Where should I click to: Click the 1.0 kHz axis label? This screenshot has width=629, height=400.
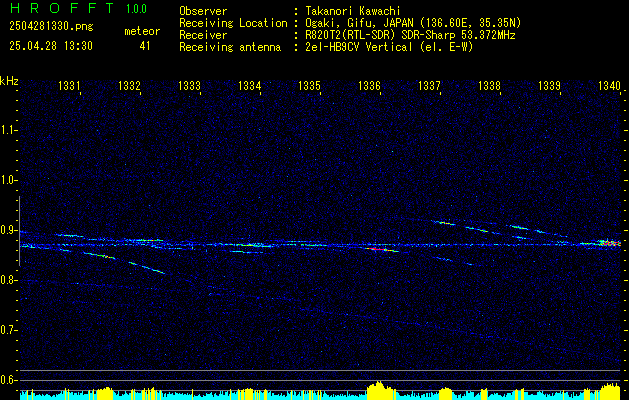coord(8,181)
